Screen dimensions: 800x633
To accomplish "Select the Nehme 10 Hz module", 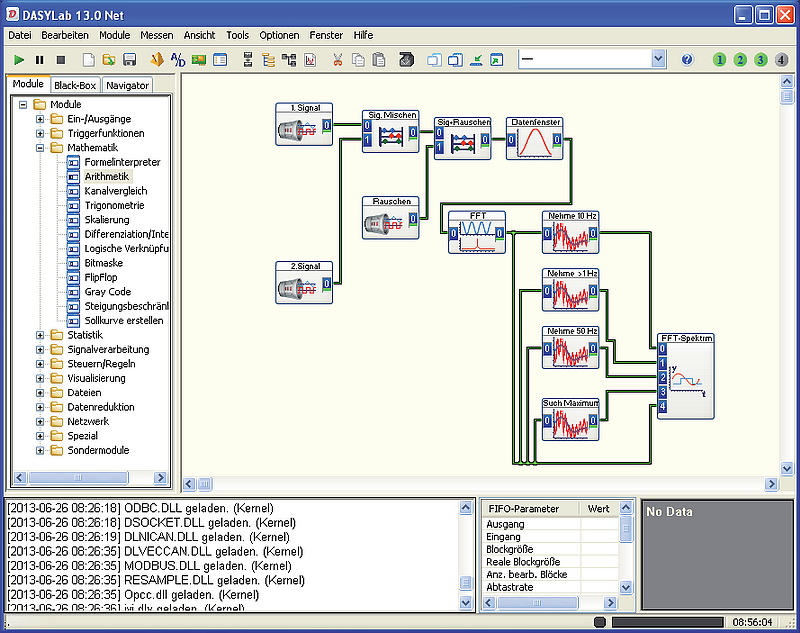I will tap(570, 233).
